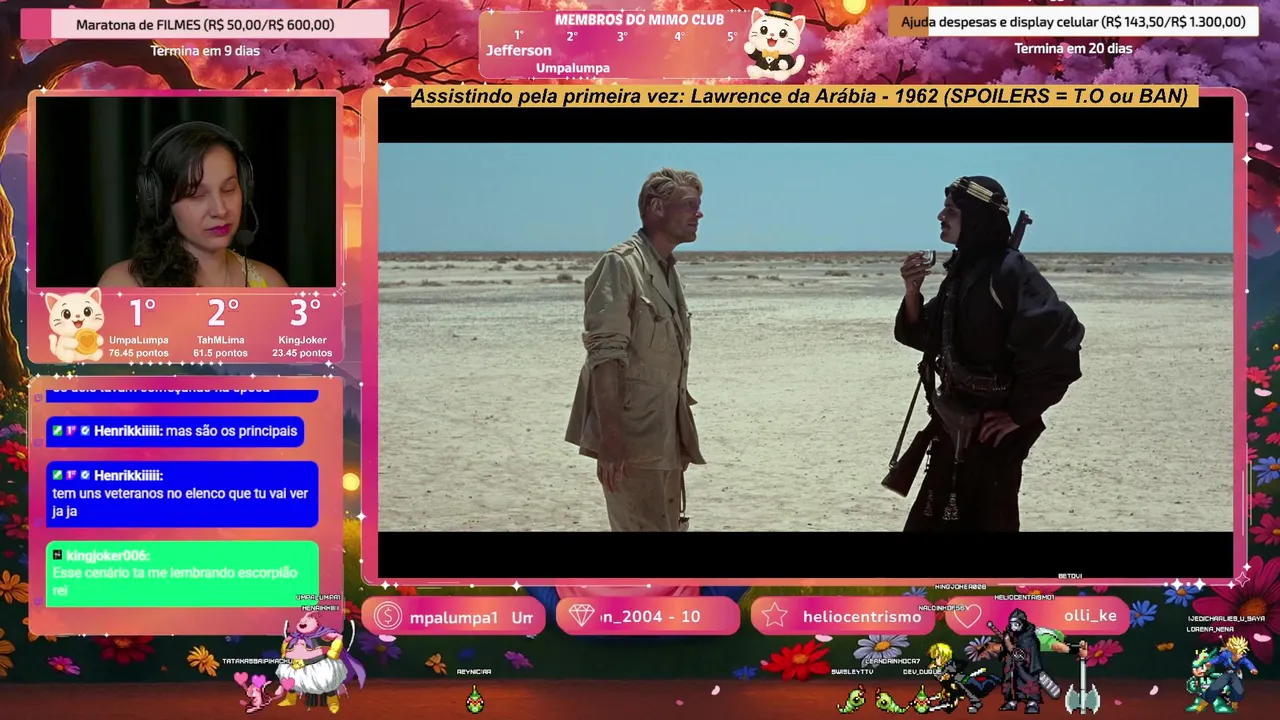This screenshot has width=1280, height=720.
Task: Click chat message 'tem uns veteranos no elenco'
Action: click(182, 494)
